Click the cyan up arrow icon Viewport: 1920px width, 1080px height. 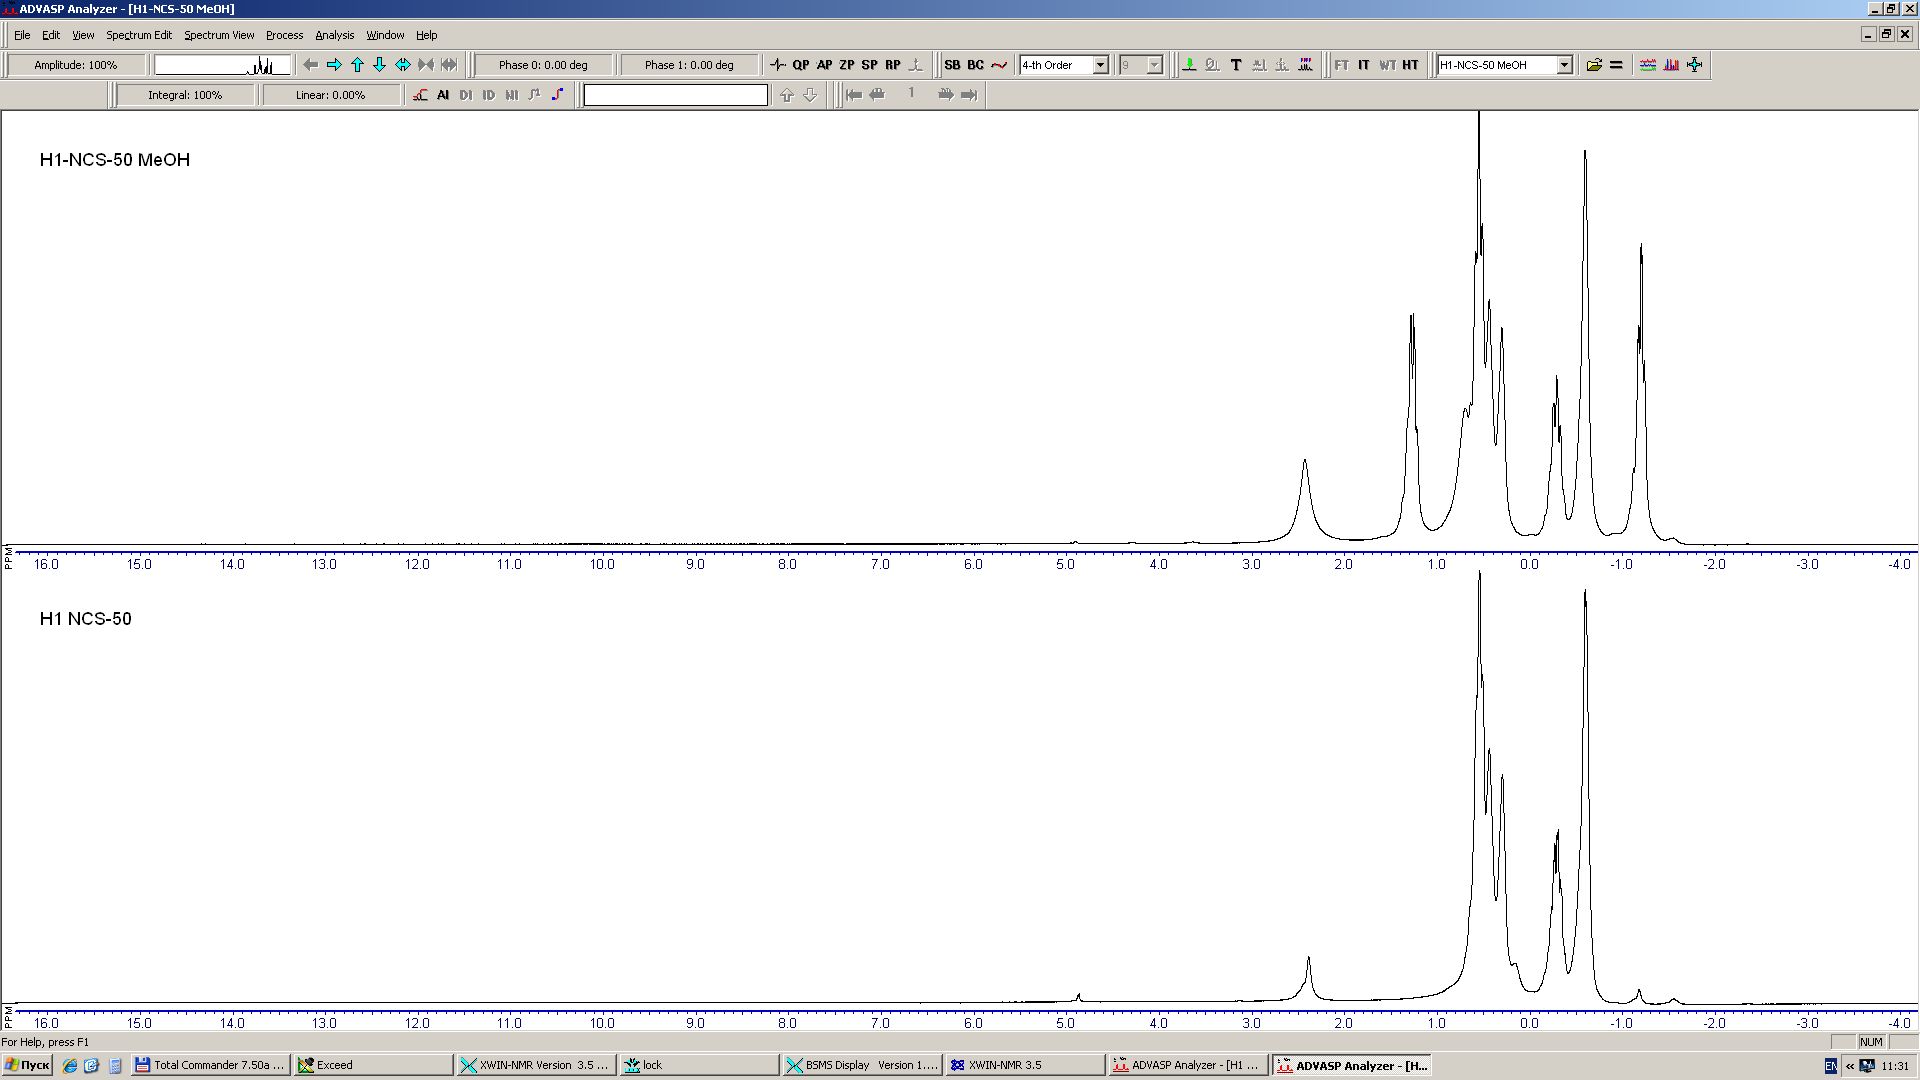point(357,65)
